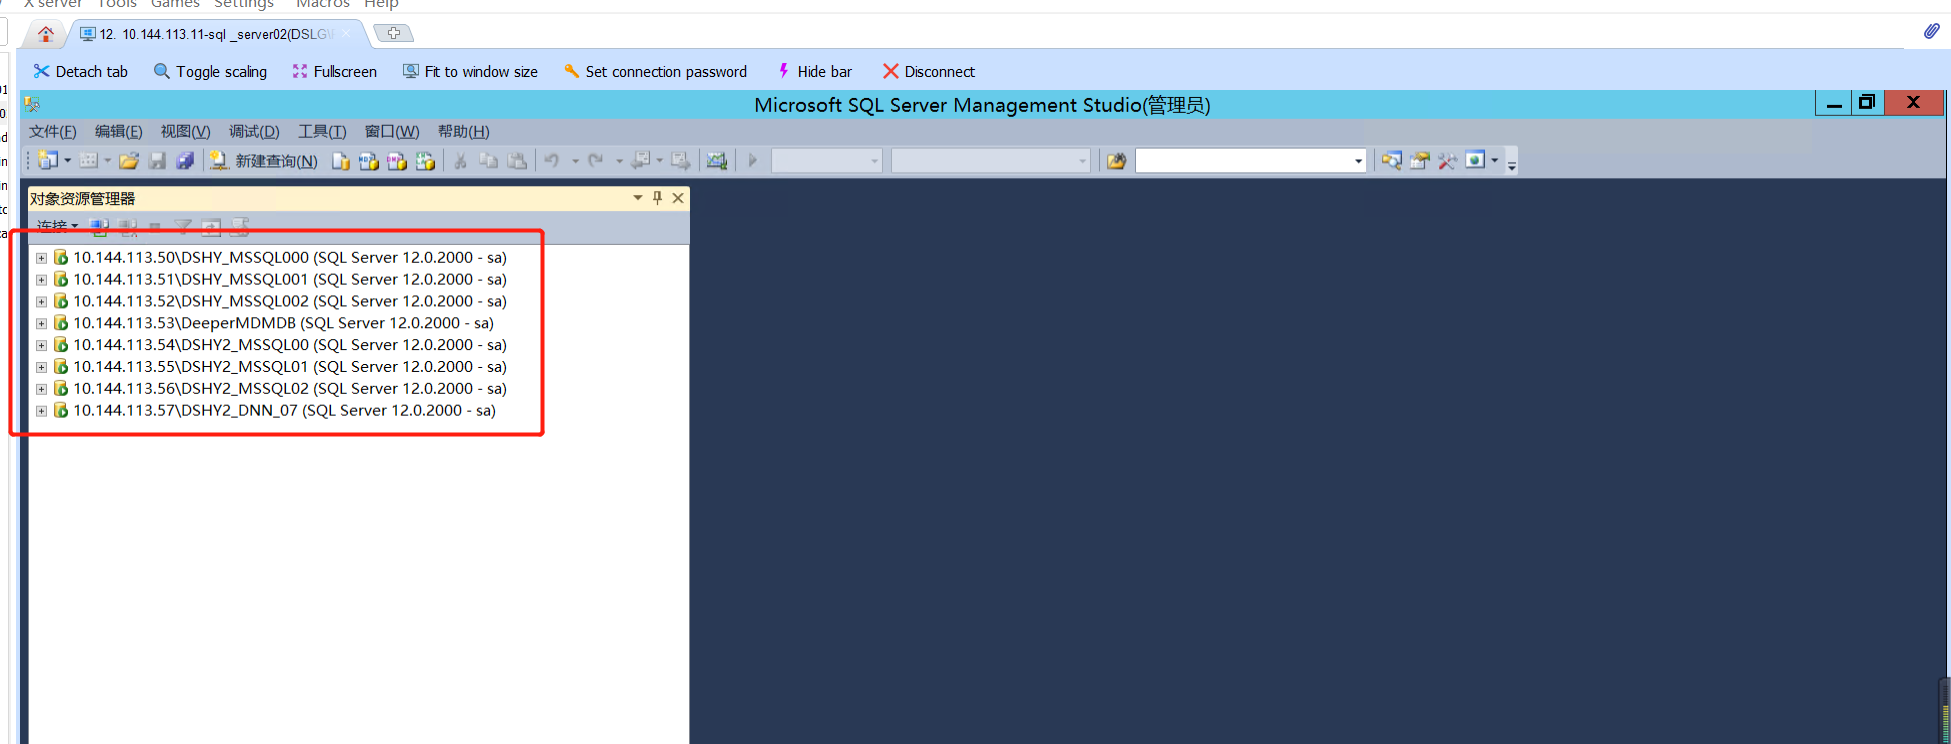This screenshot has height=744, width=1951.
Task: Click Disconnect in MobaXterm bar
Action: [928, 72]
